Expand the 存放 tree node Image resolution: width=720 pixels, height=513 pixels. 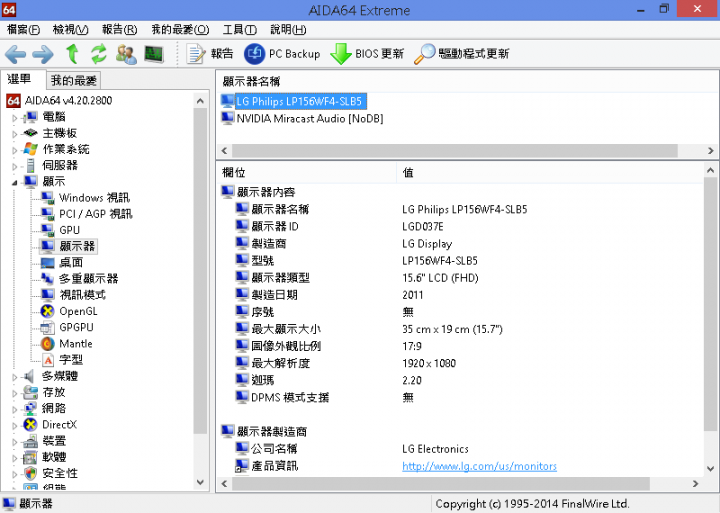click(x=15, y=393)
